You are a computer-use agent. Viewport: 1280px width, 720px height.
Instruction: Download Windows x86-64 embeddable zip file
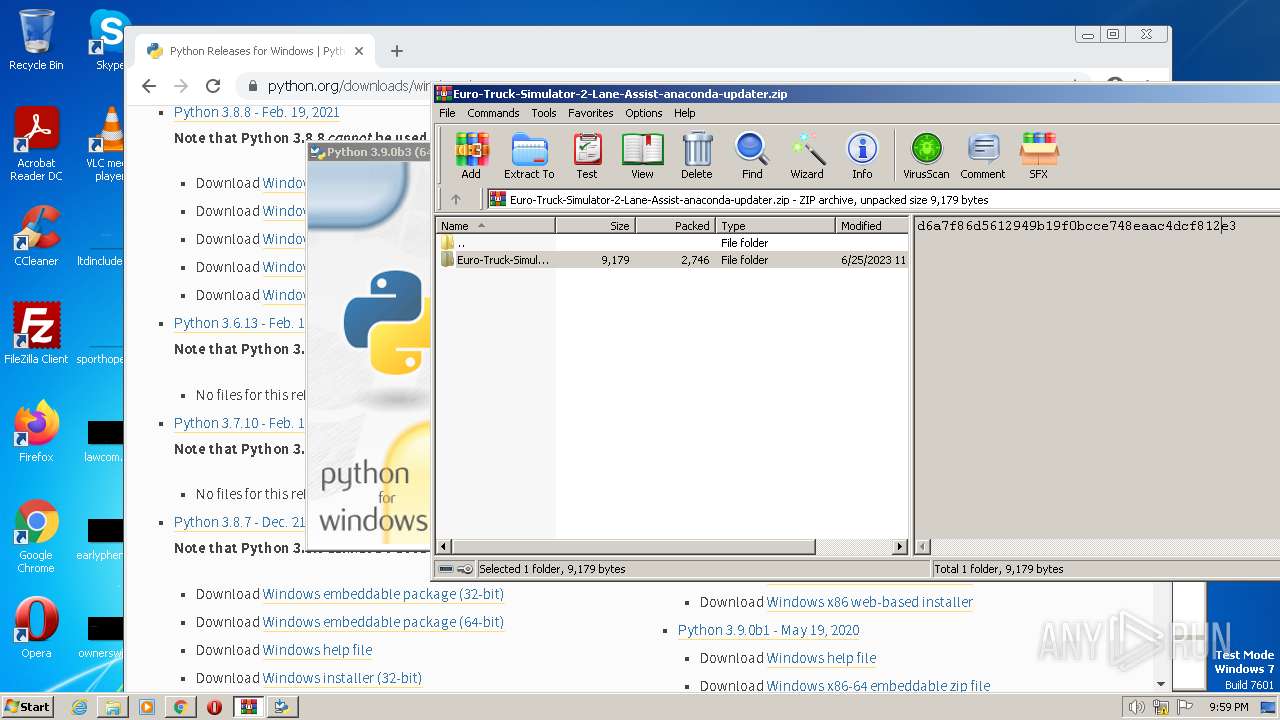tap(878, 686)
